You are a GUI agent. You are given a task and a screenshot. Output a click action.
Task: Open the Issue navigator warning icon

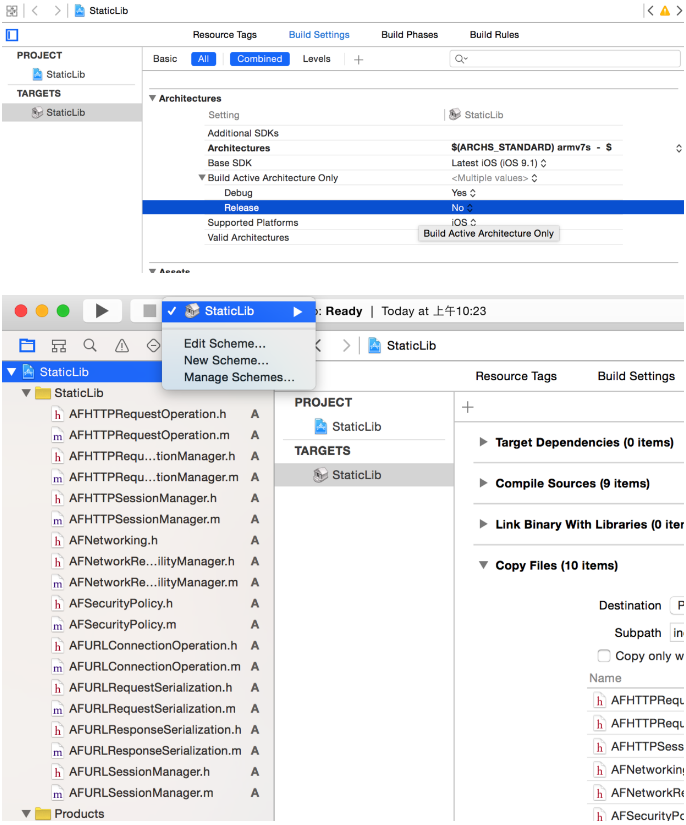pyautogui.click(x=122, y=346)
